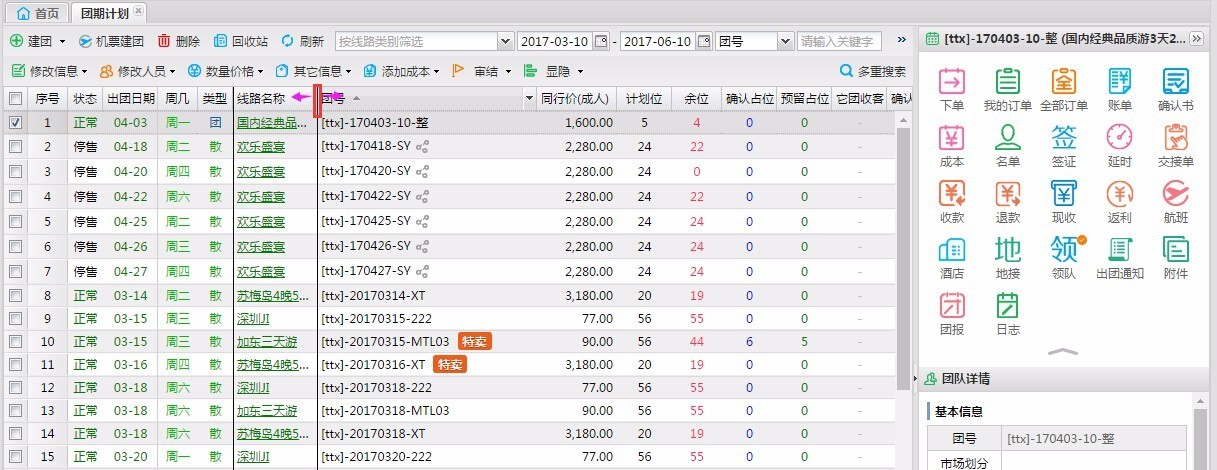Open the 领队 tour leader icon
The image size is (1217, 470).
click(x=1064, y=256)
